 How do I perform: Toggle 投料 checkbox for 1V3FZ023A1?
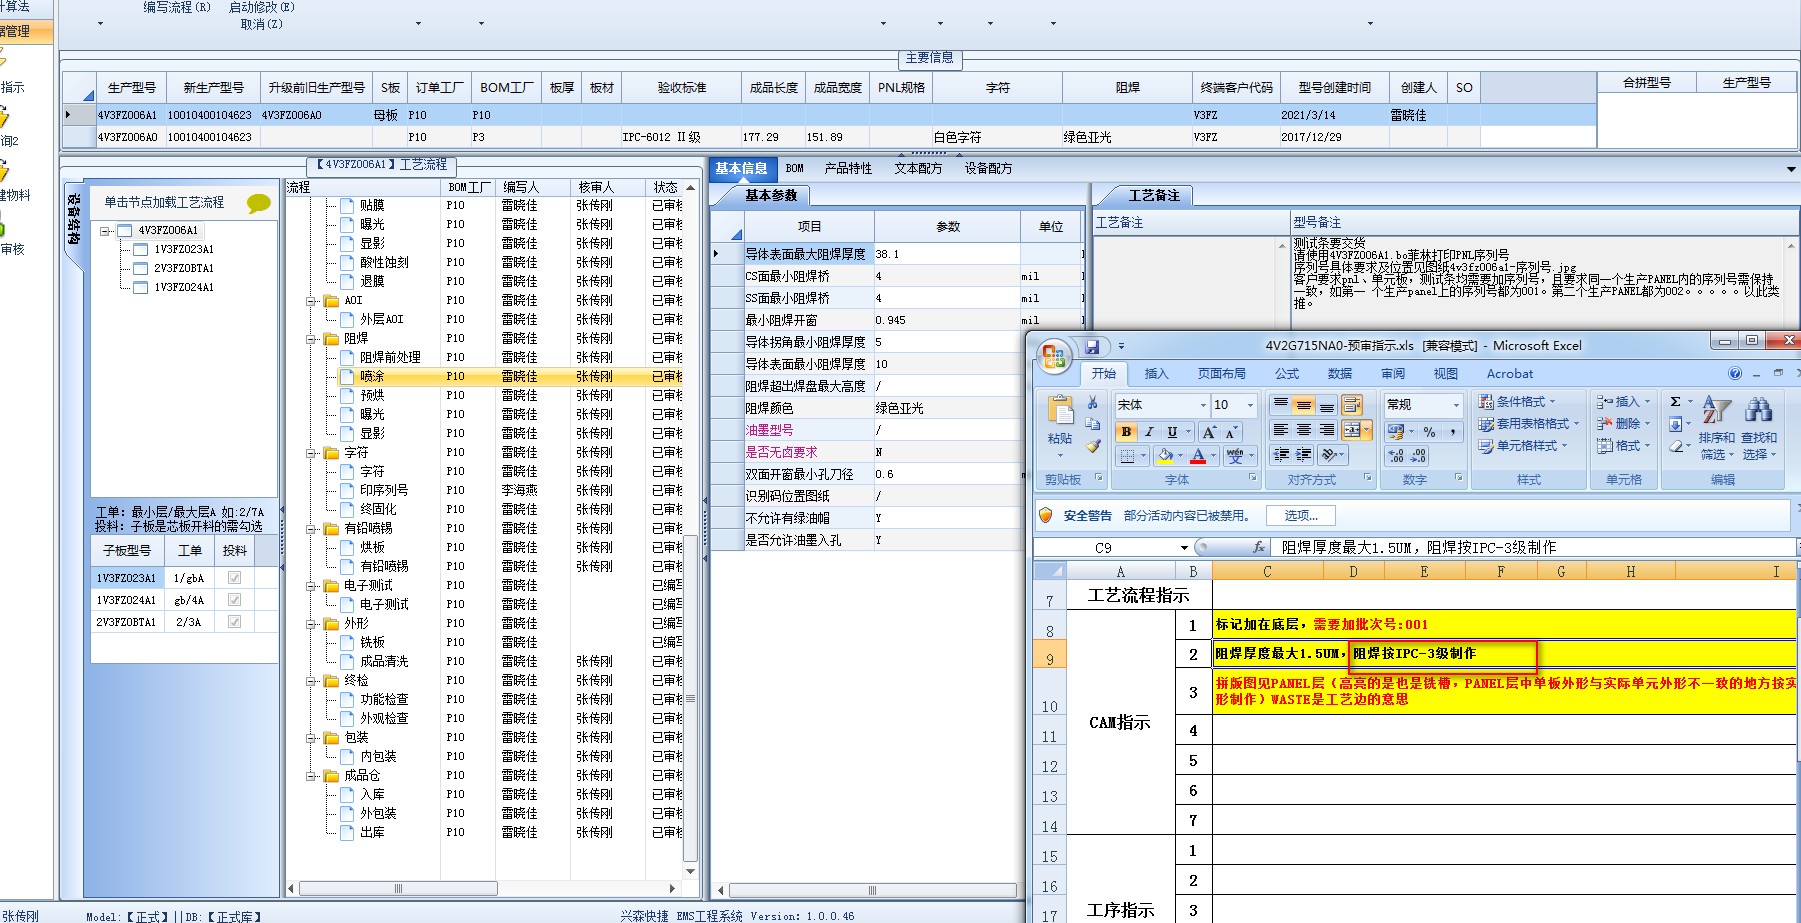(234, 578)
